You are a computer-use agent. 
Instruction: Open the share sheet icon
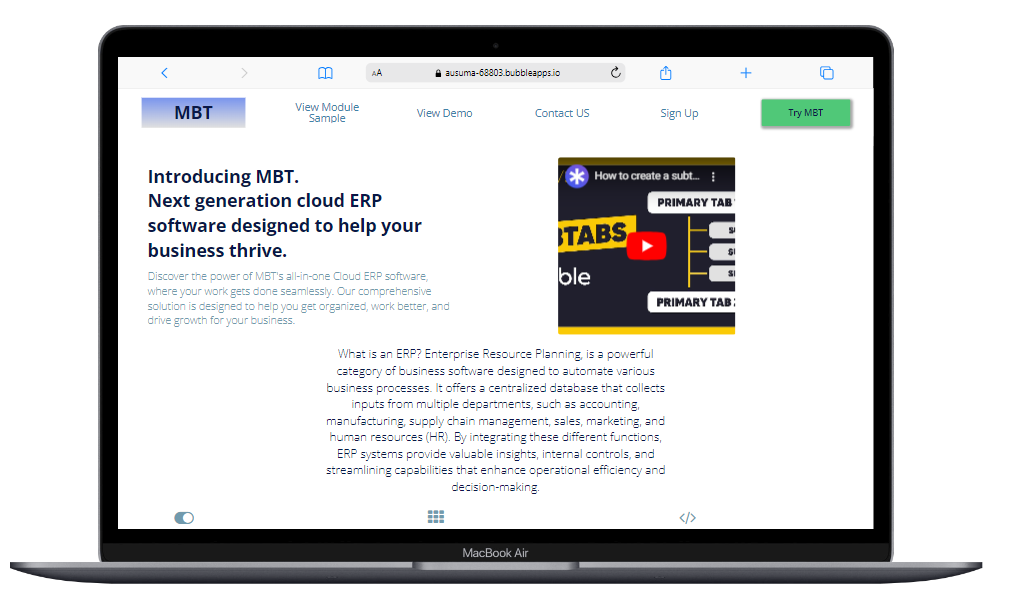coord(666,73)
